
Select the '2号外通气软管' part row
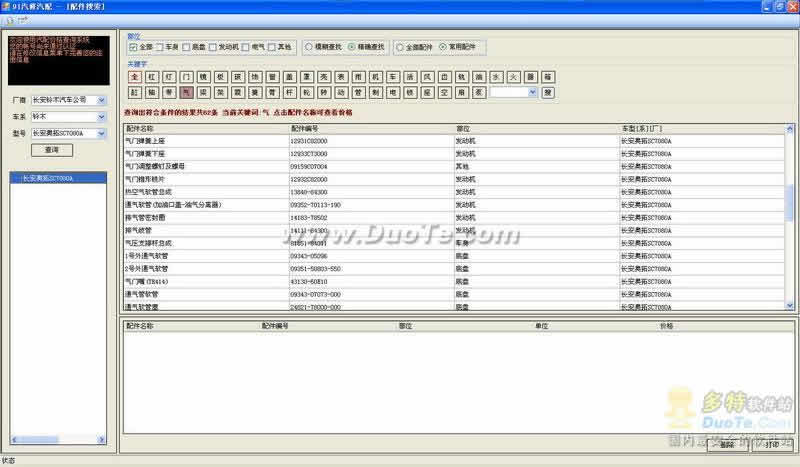point(454,268)
